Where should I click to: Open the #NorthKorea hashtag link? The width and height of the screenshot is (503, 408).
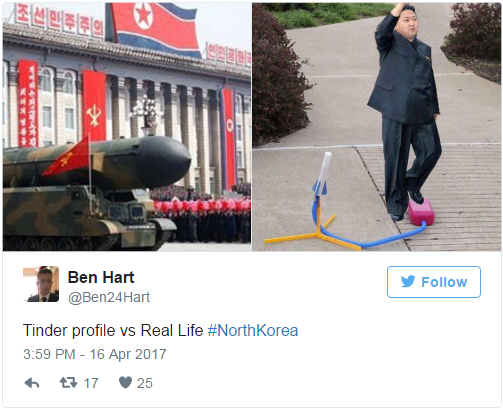[253, 331]
